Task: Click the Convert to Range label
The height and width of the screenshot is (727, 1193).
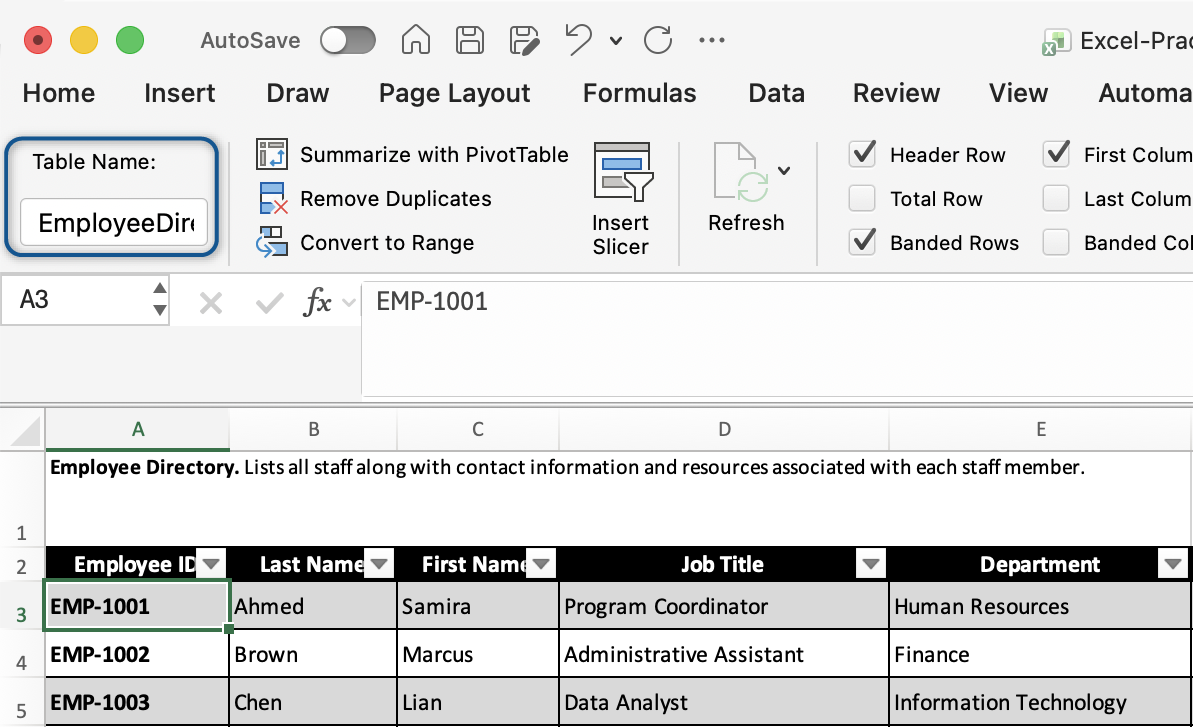Action: 387,242
